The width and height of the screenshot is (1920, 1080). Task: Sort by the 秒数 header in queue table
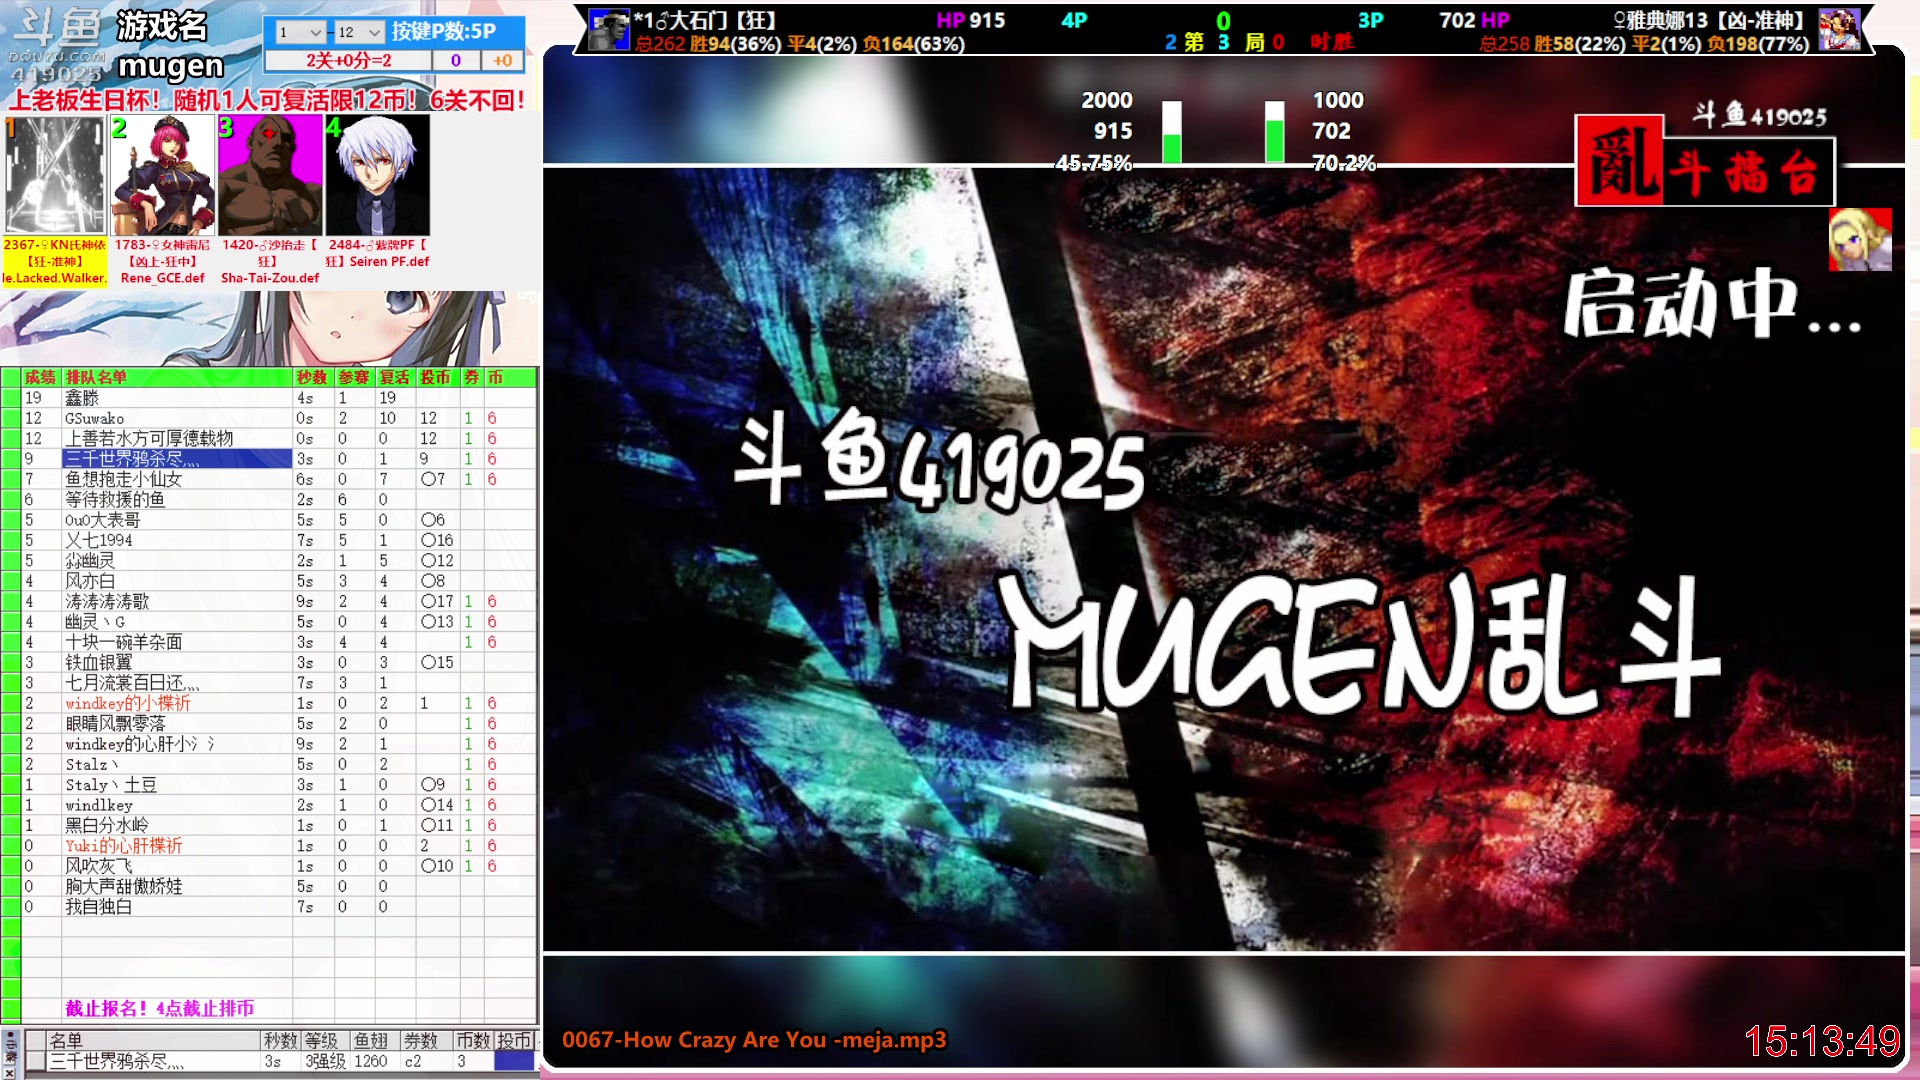(x=312, y=377)
